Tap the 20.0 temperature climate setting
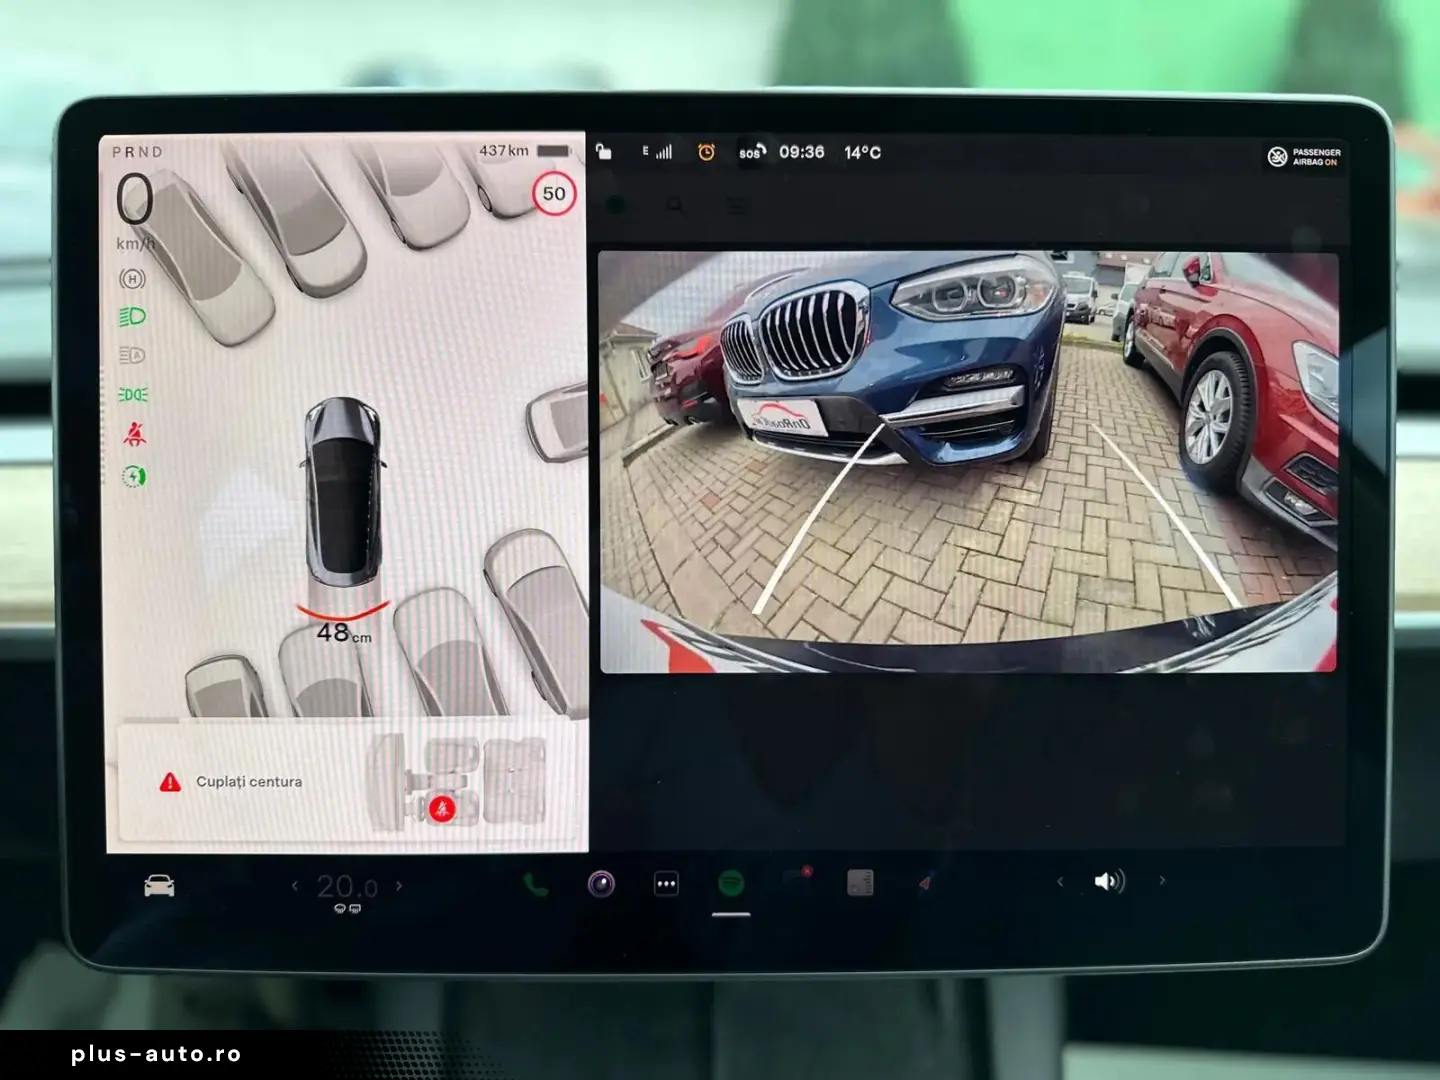This screenshot has height=1080, width=1440. point(347,887)
